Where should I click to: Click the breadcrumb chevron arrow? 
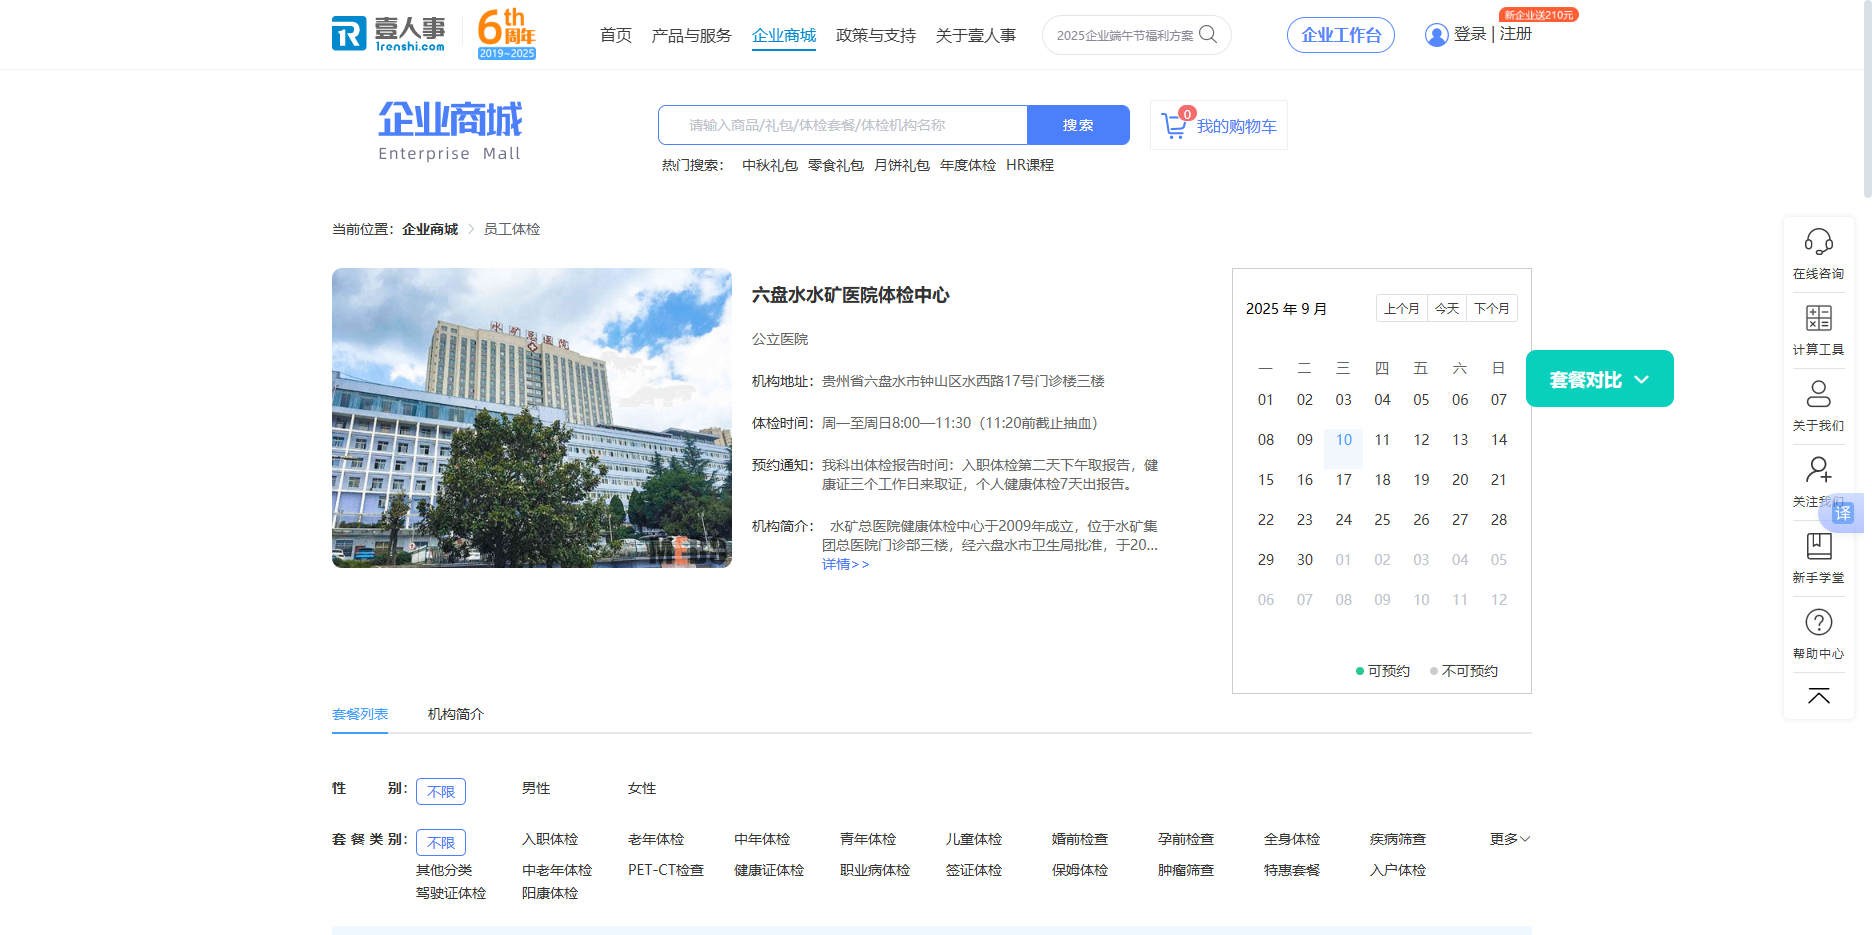pyautogui.click(x=471, y=230)
